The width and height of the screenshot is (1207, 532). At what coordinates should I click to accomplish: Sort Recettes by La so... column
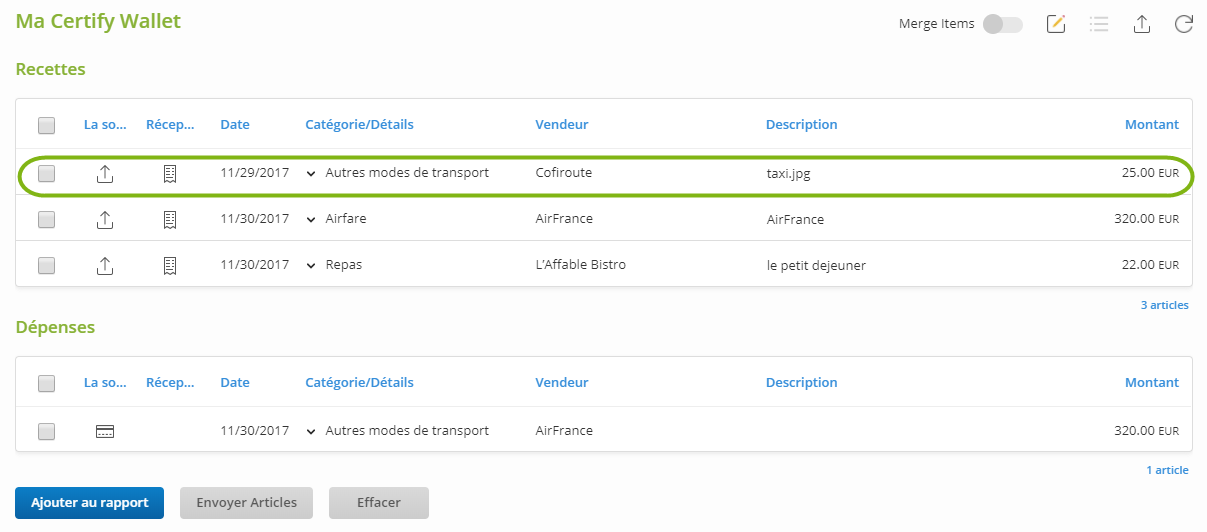(x=105, y=125)
